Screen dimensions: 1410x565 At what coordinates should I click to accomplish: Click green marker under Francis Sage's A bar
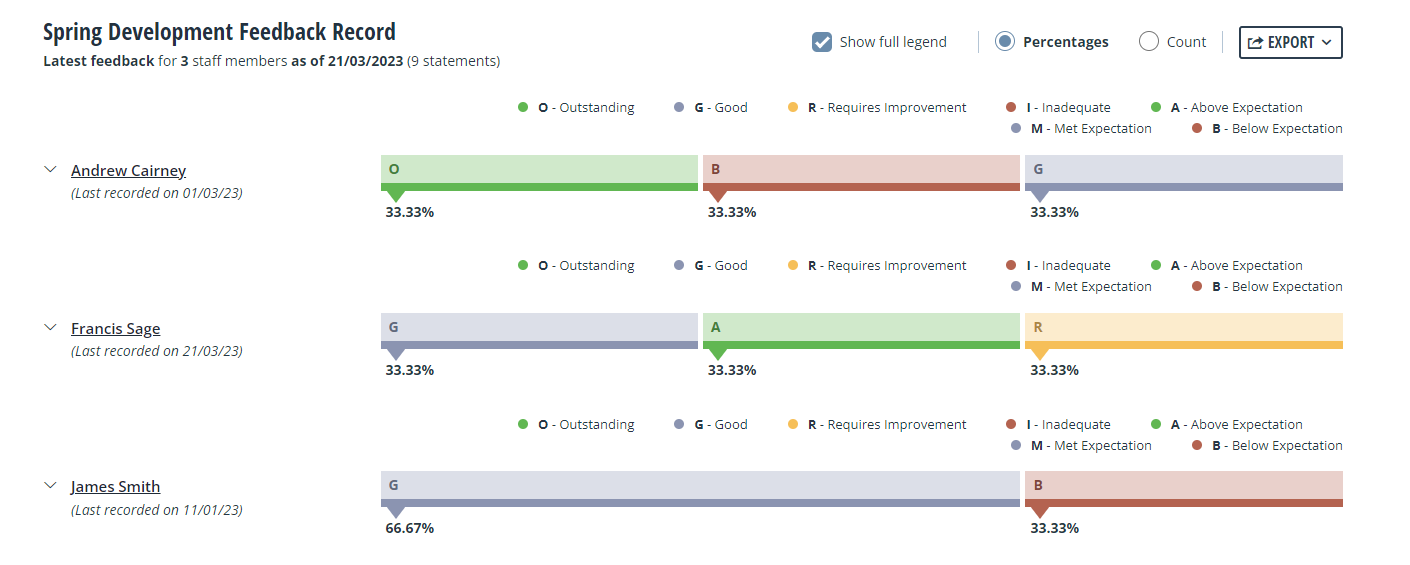[717, 354]
